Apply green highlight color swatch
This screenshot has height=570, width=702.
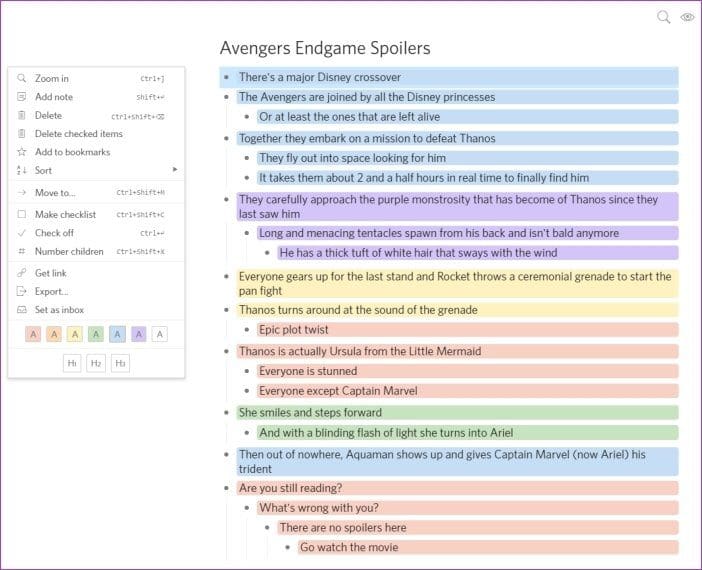click(96, 334)
